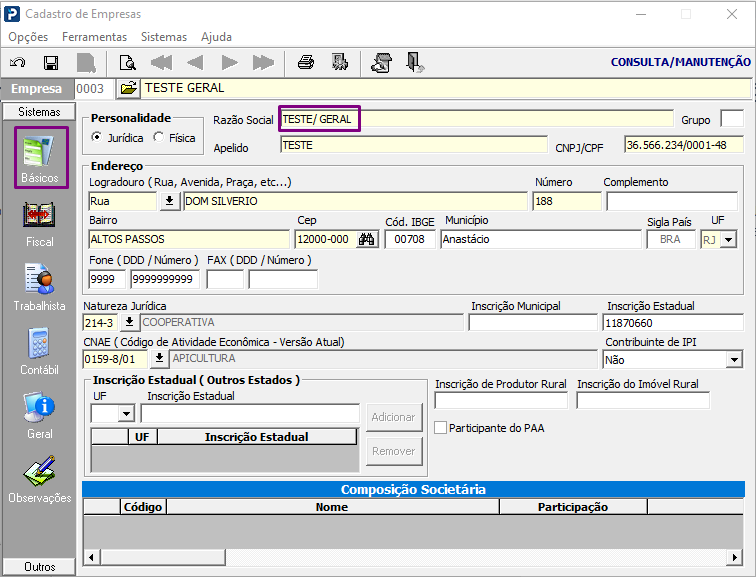Click the Composição Societária scroll left arrow
756x577 pixels.
pyautogui.click(x=91, y=558)
